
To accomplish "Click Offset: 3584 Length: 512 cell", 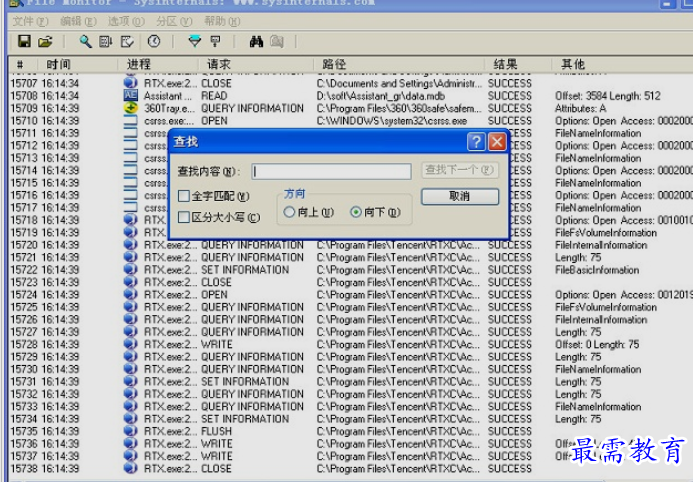I will [608, 96].
